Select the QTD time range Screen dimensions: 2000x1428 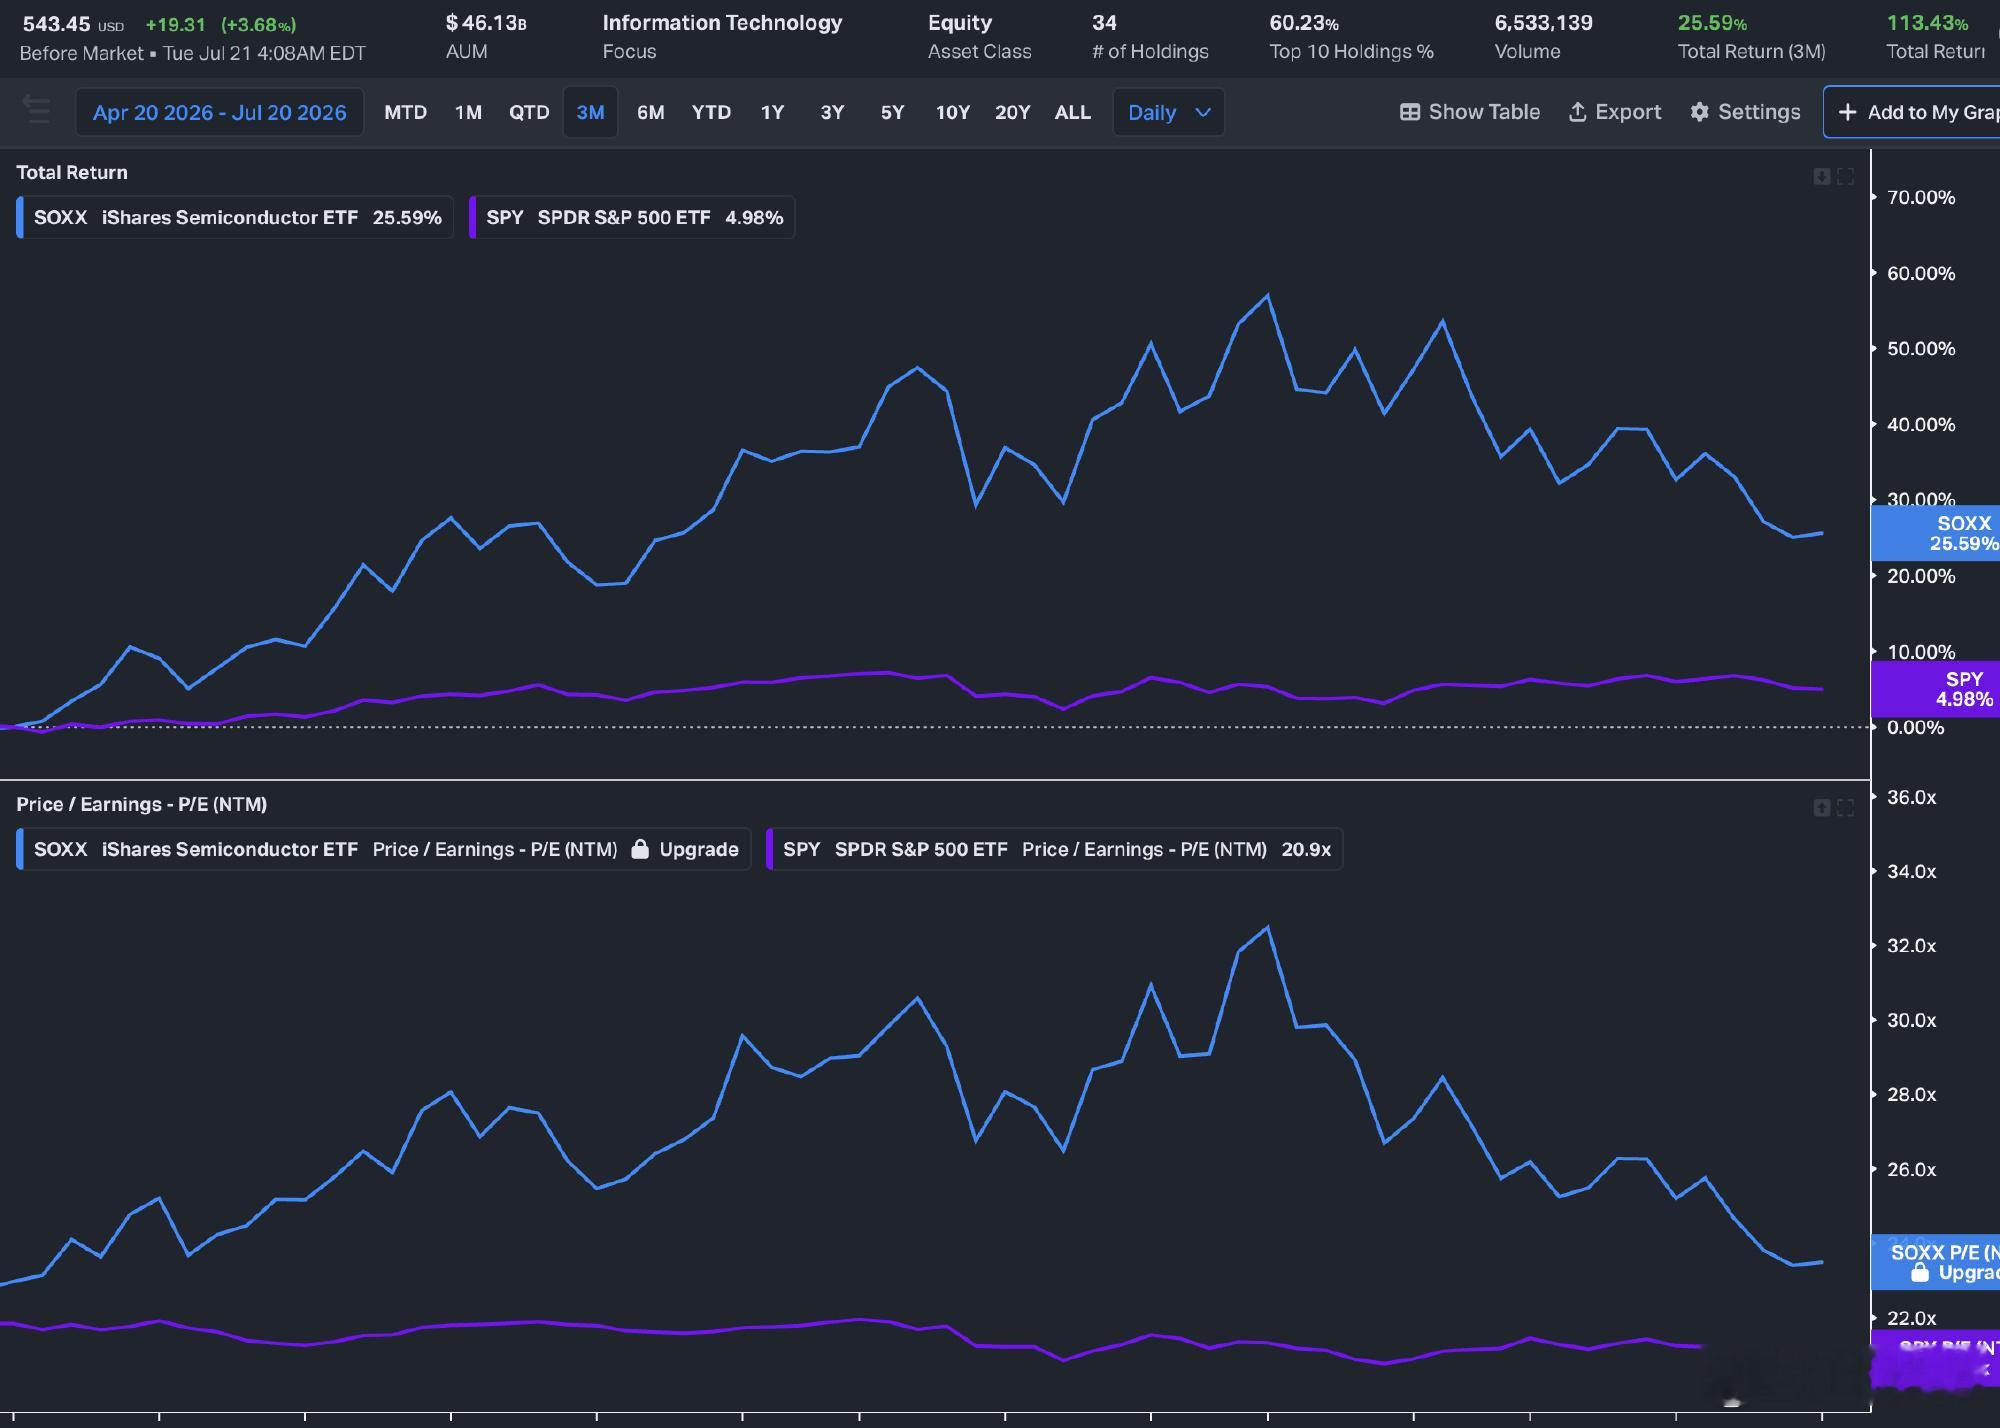529,112
